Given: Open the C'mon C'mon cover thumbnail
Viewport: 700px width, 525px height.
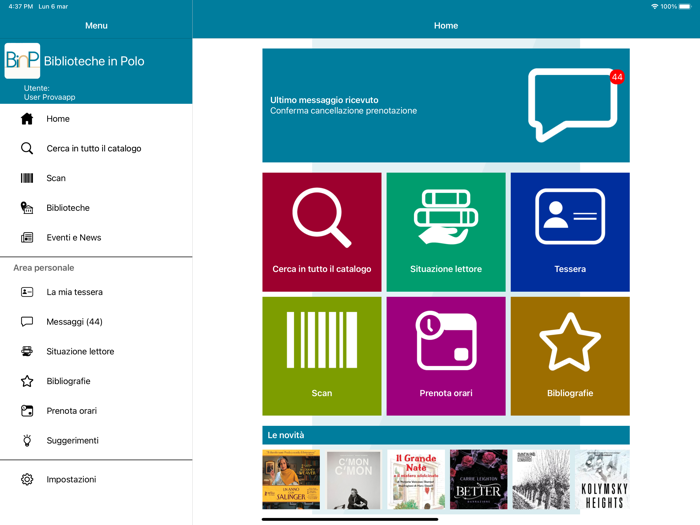Looking at the screenshot, I should (354, 479).
